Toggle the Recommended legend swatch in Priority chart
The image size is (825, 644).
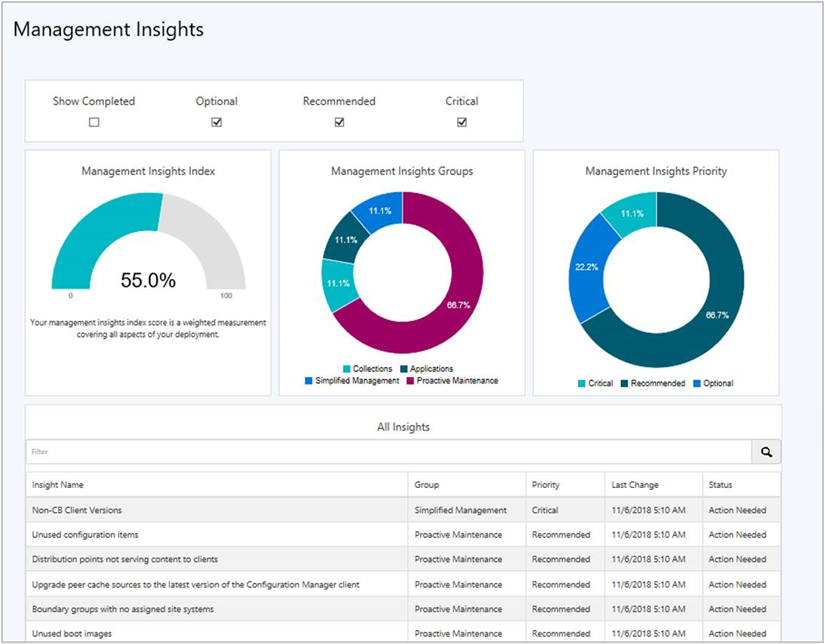tap(624, 384)
